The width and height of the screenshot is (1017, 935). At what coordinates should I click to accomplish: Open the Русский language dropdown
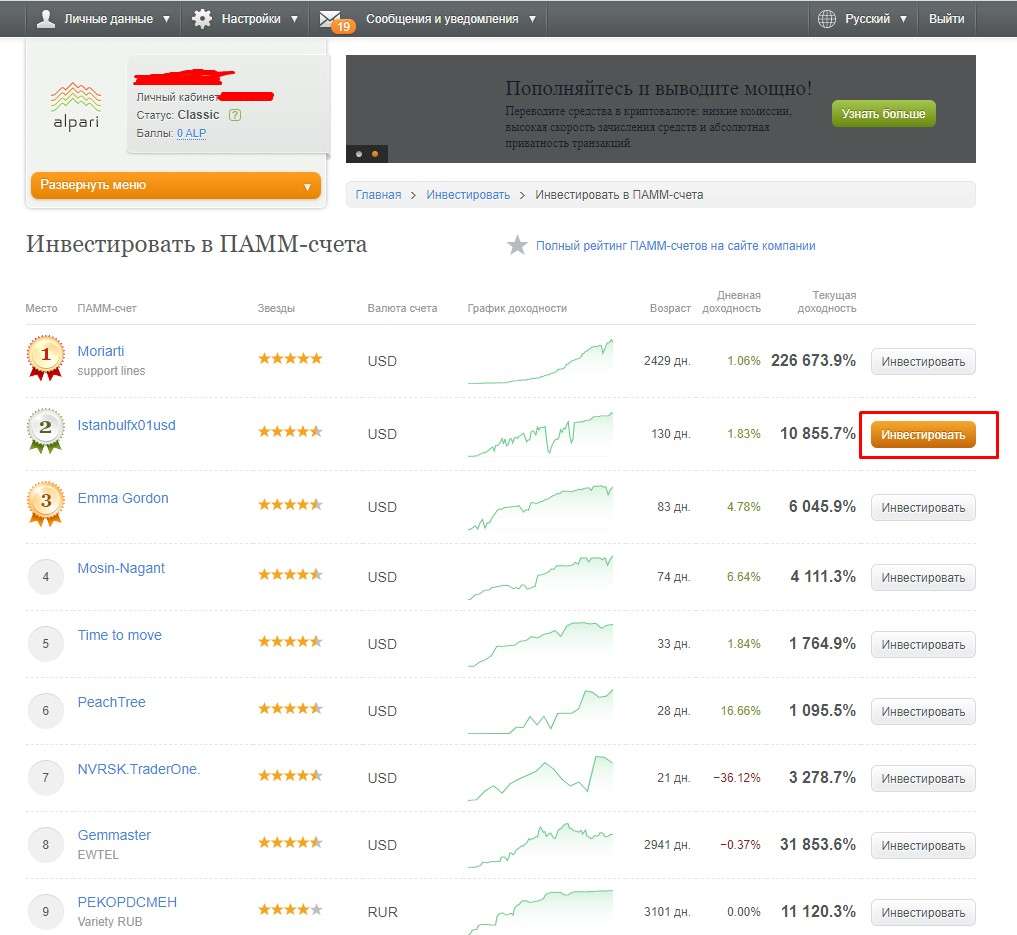tap(863, 19)
